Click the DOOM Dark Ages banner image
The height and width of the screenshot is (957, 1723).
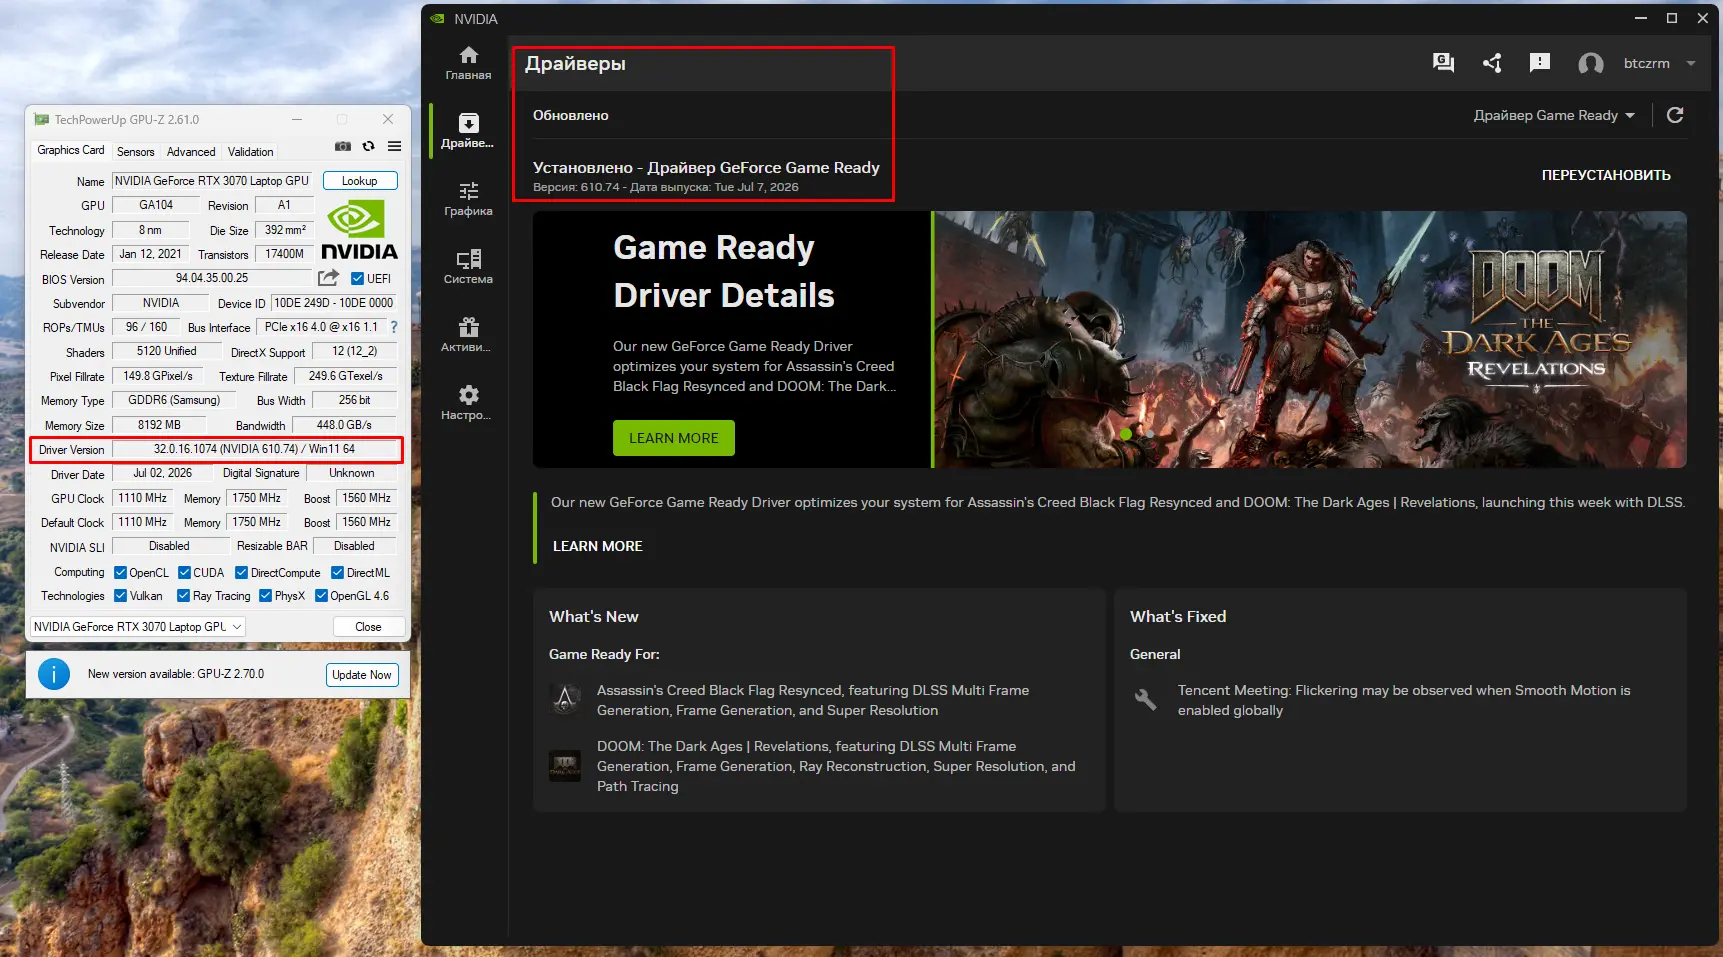click(x=1311, y=339)
